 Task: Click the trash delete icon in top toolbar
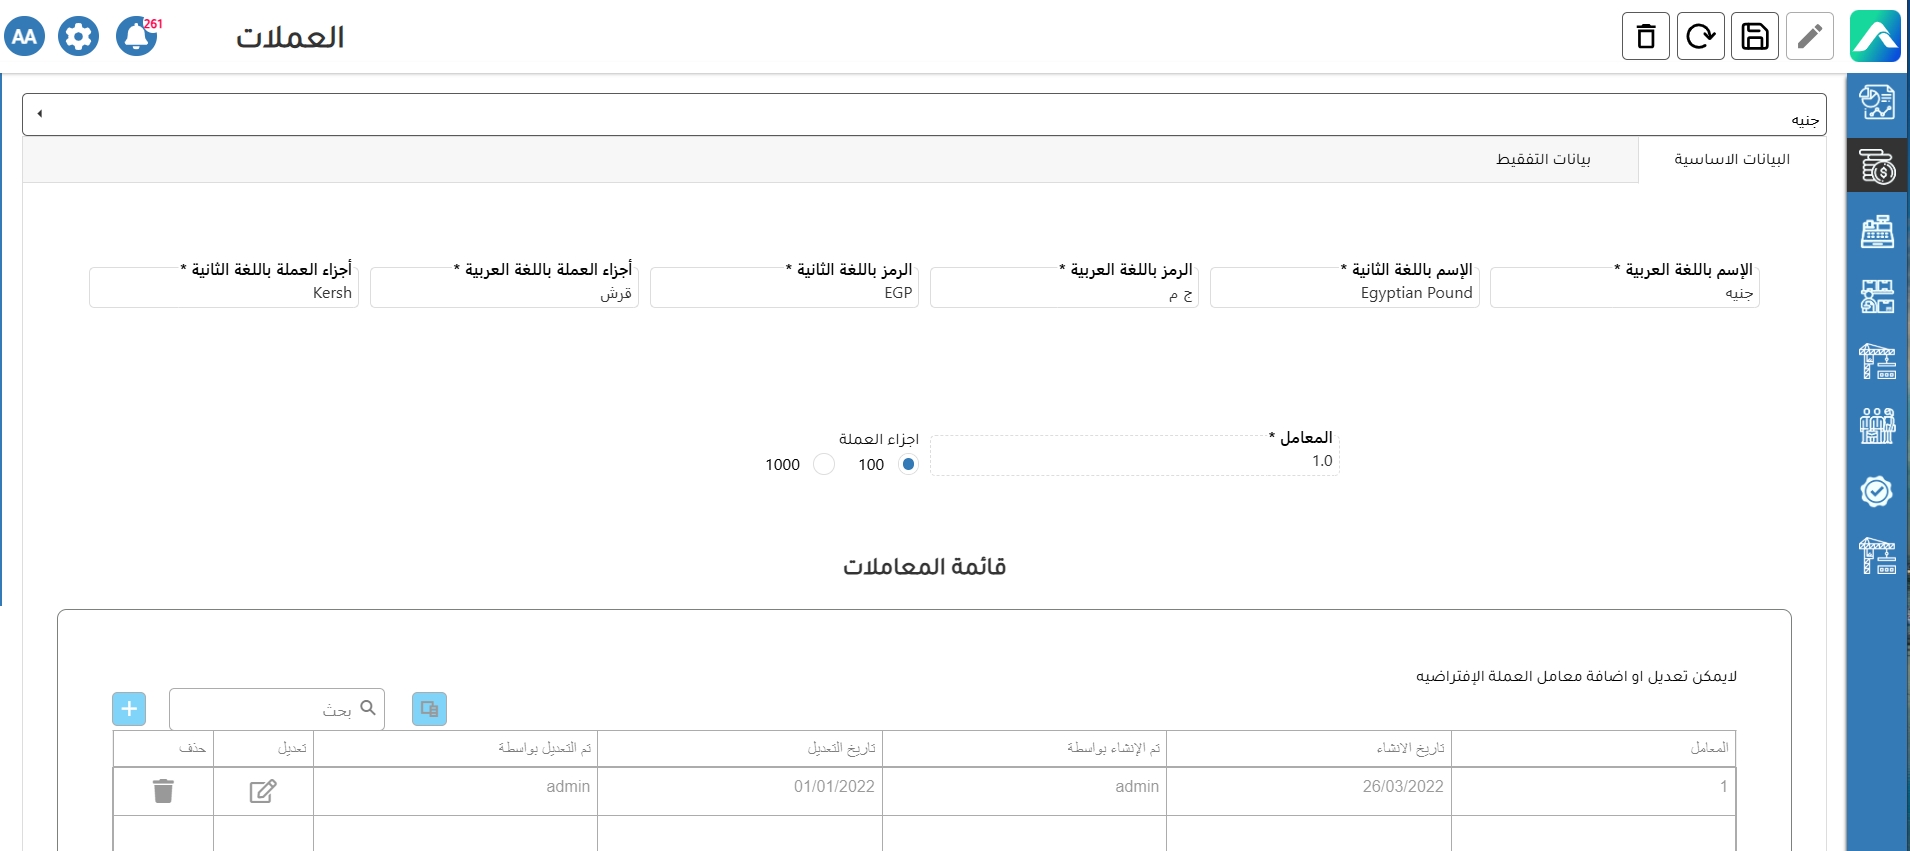1645,37
